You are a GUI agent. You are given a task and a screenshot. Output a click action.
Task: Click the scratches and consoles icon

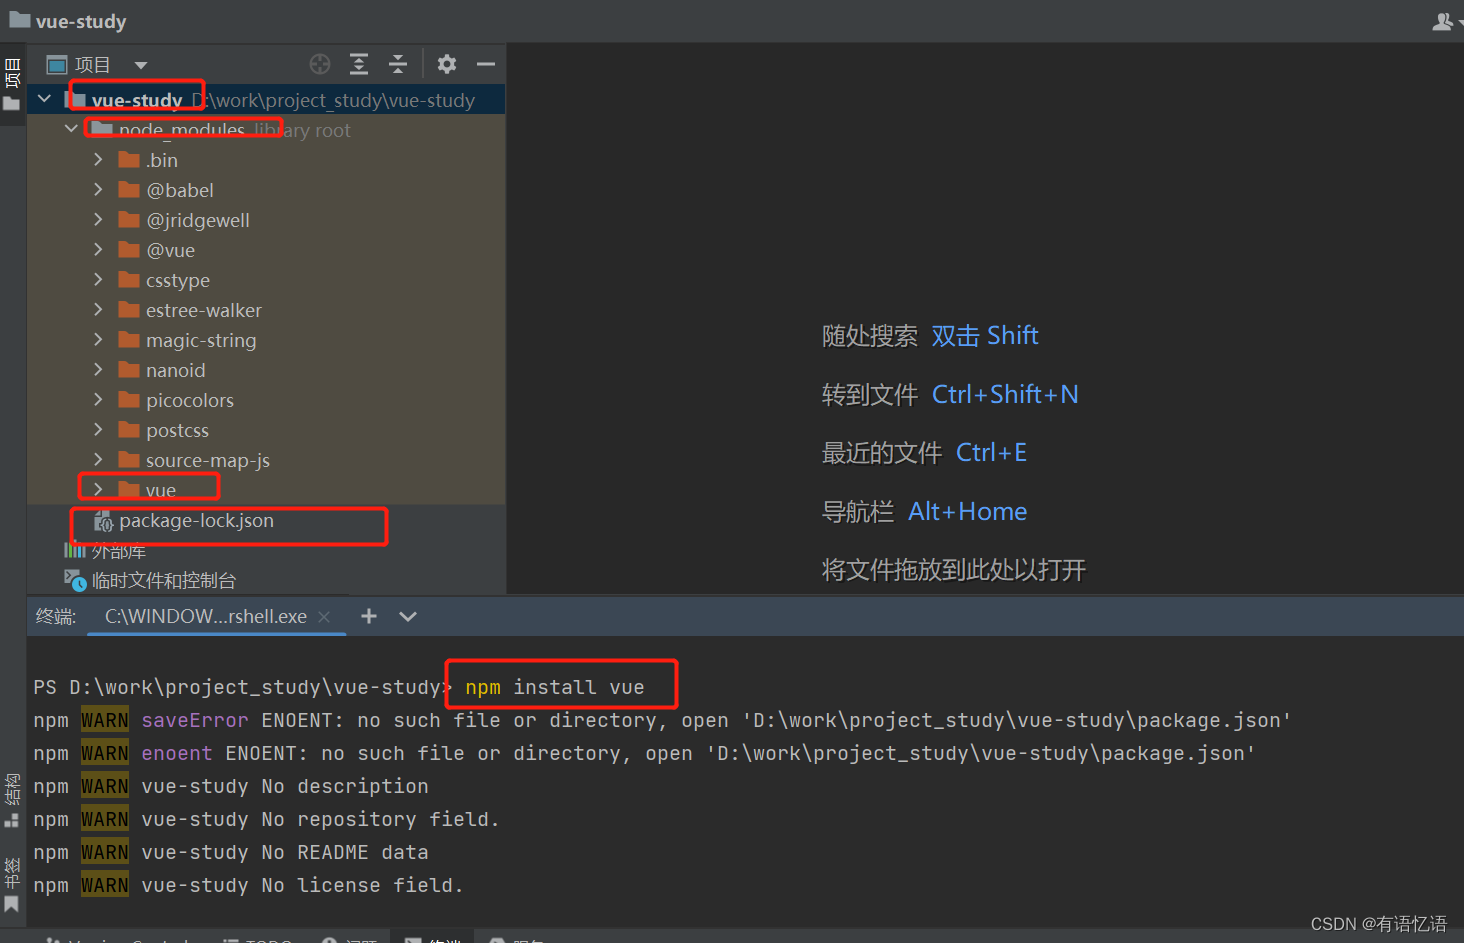coord(75,580)
